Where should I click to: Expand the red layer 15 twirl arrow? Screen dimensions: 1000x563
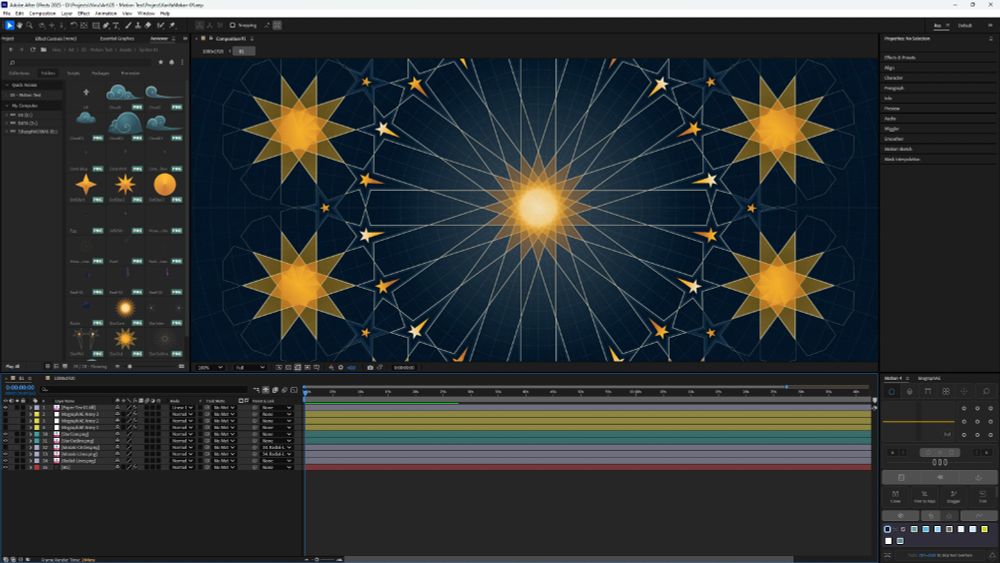[x=31, y=467]
